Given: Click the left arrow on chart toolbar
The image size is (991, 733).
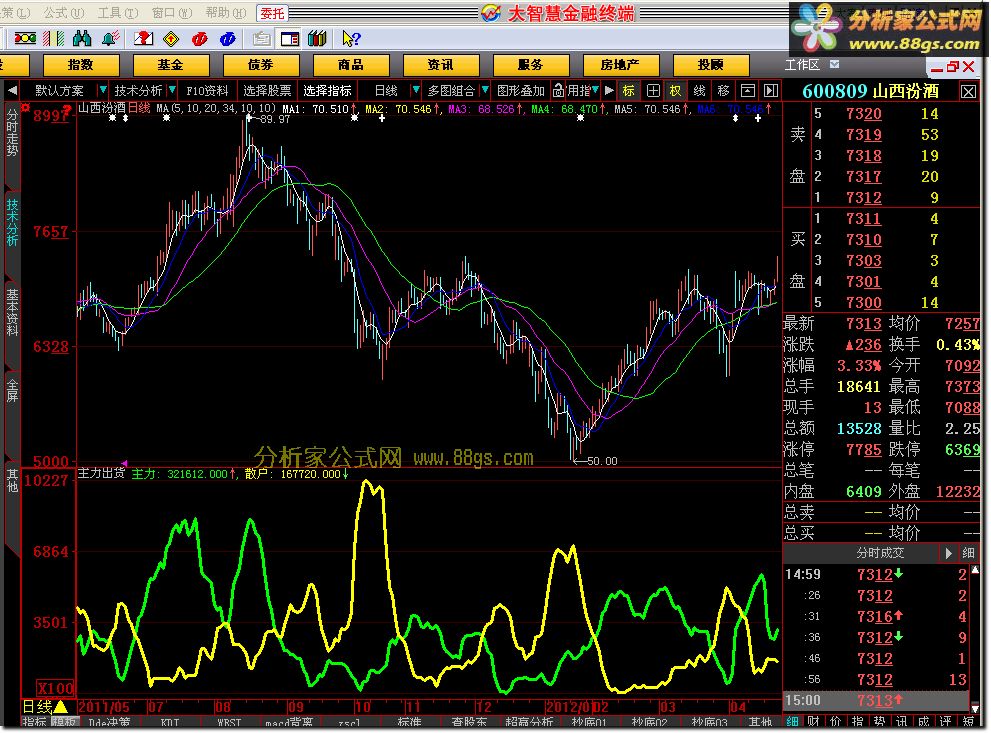Looking at the screenshot, I should tap(11, 91).
